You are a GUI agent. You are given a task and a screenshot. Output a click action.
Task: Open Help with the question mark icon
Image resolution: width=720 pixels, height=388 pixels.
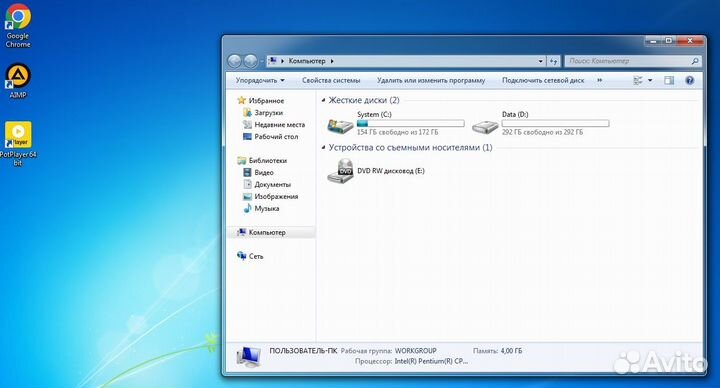tap(689, 80)
